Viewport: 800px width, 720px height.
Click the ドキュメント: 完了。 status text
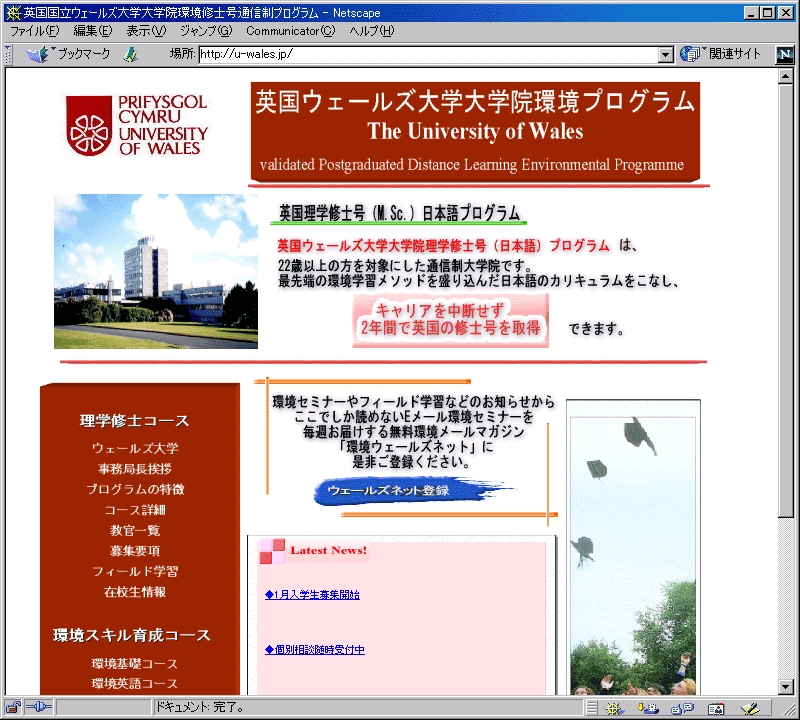(199, 707)
